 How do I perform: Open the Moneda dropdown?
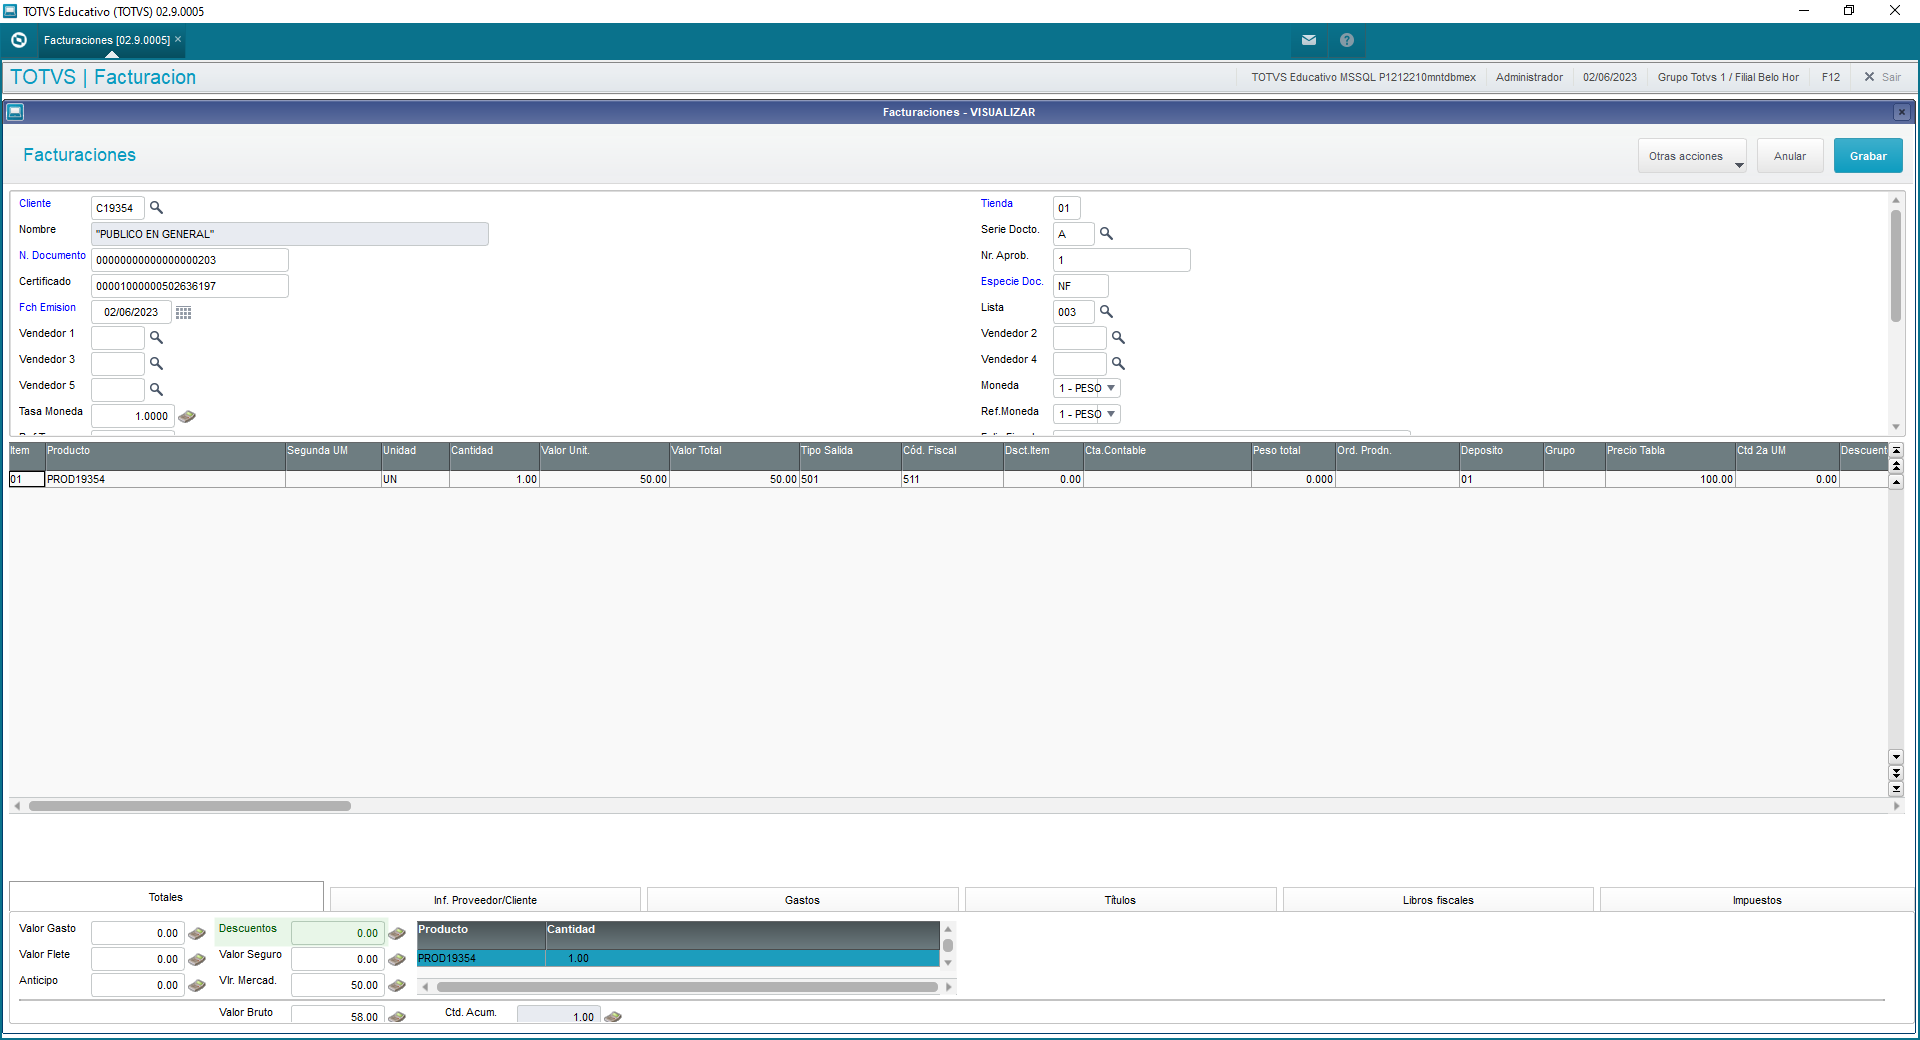click(x=1087, y=388)
